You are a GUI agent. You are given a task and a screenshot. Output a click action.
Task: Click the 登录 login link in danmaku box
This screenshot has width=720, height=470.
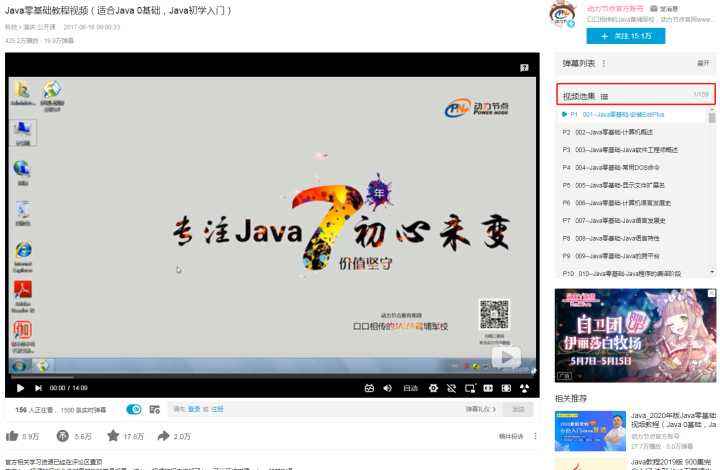[x=194, y=409]
